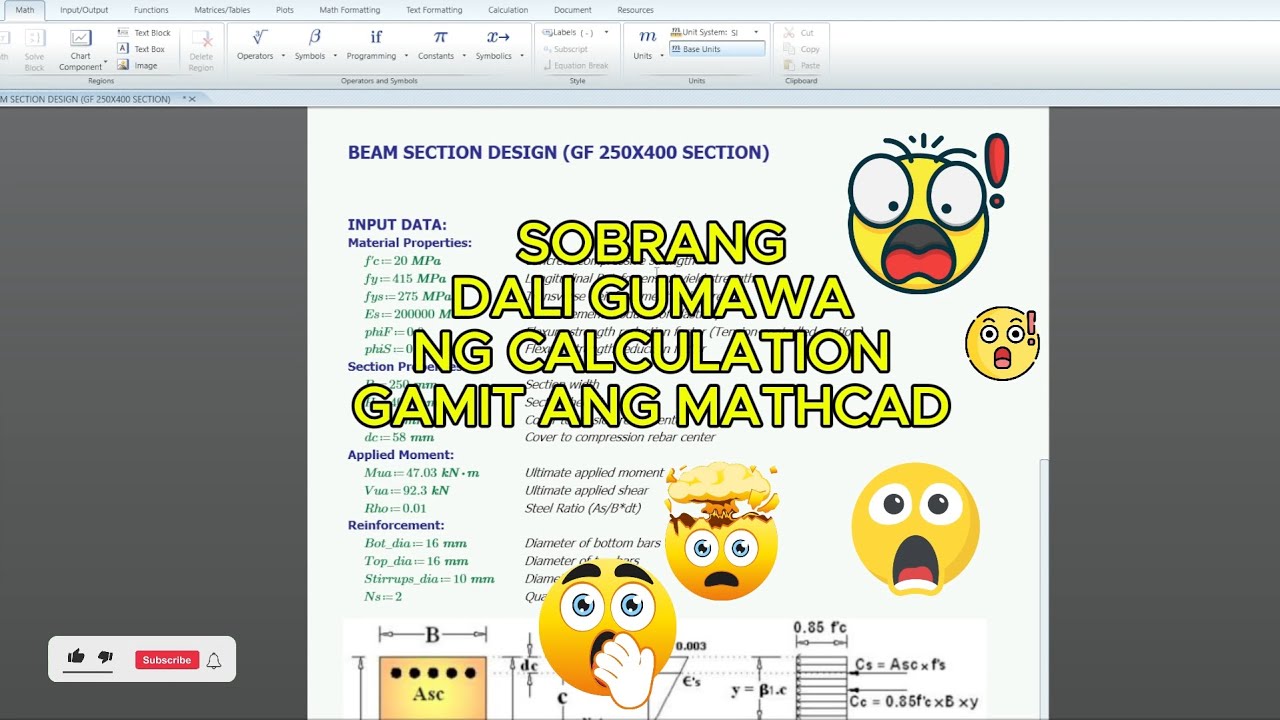Open the Document ribbon tab
Screen dimensions: 1280x720
click(x=573, y=10)
